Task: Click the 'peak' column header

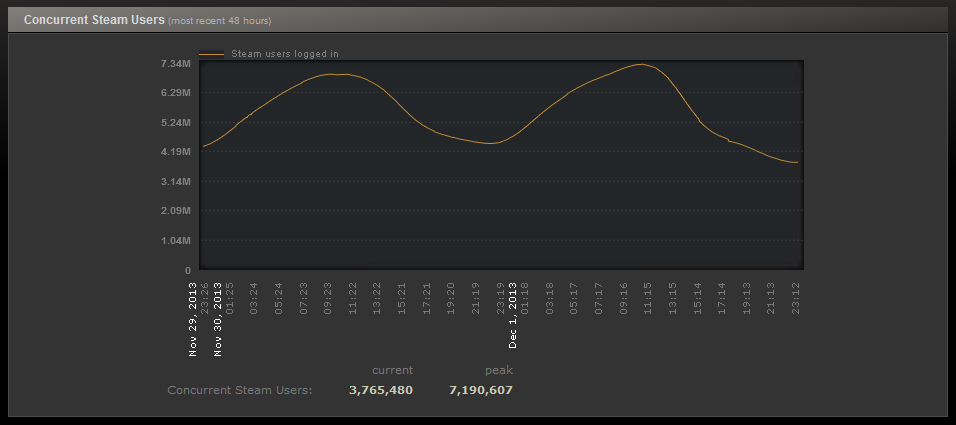Action: [x=498, y=370]
